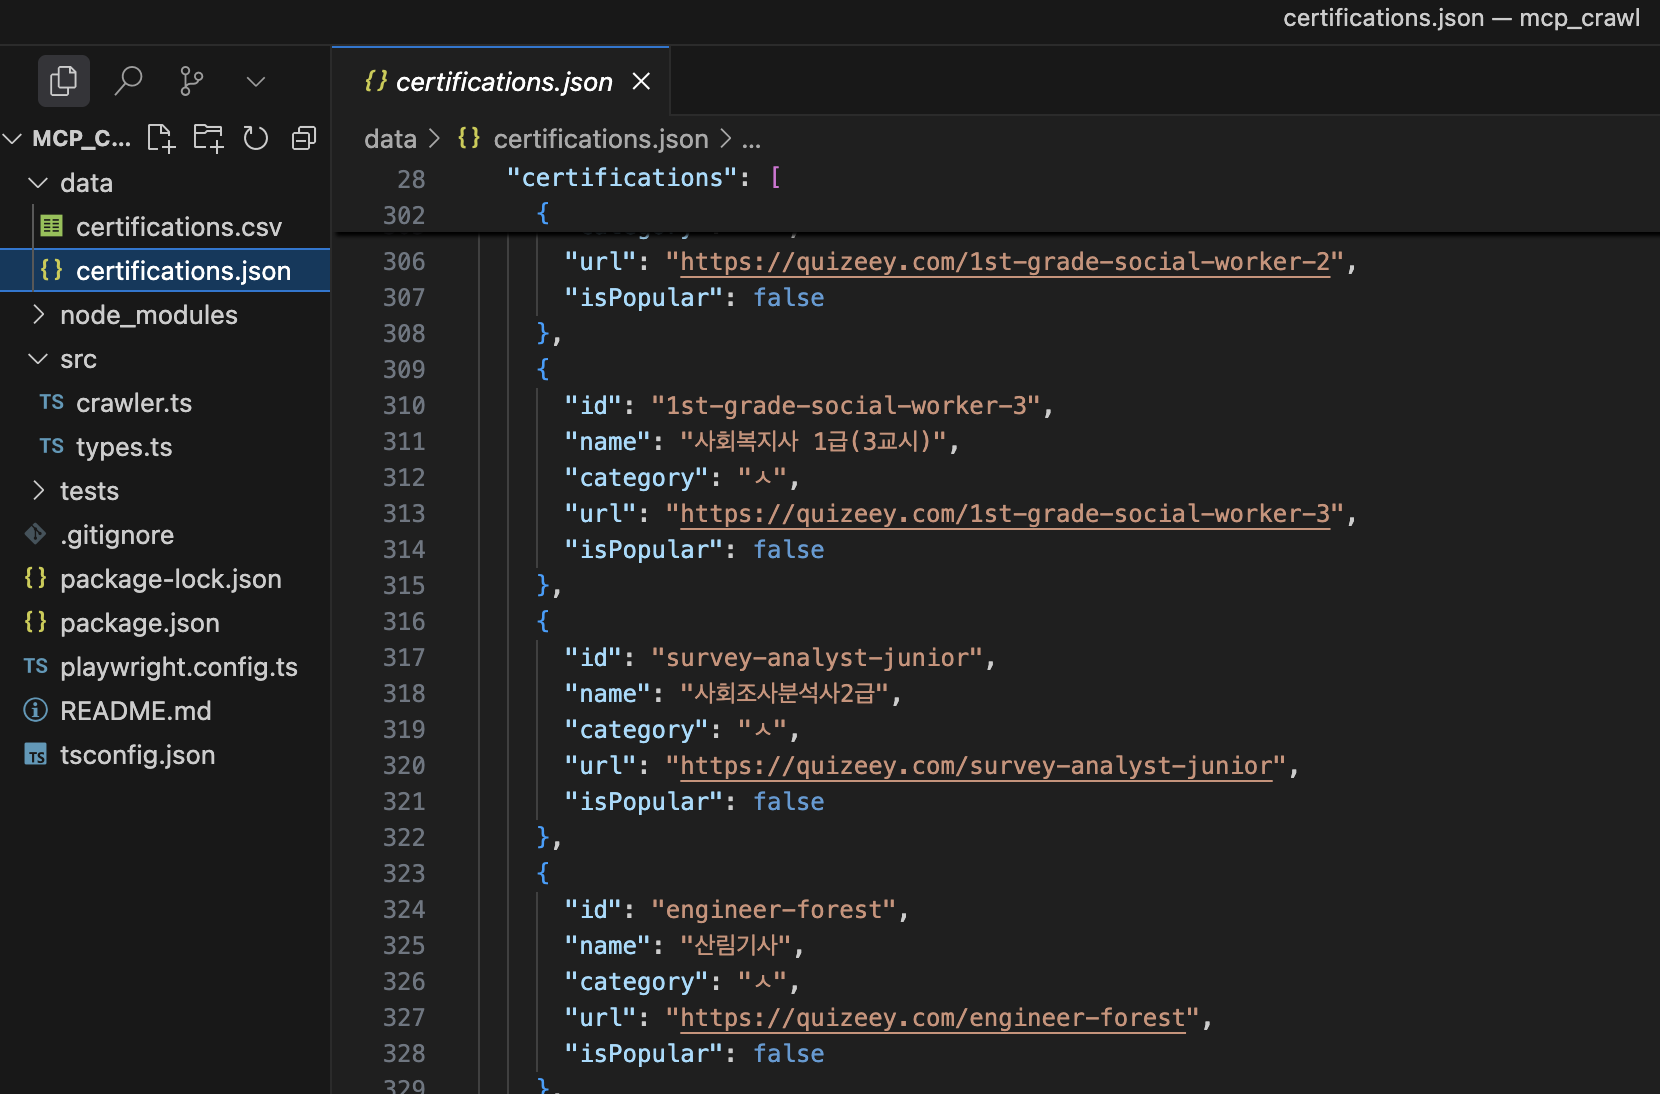The height and width of the screenshot is (1094, 1660).
Task: Click the false value on line 307
Action: coord(789,298)
